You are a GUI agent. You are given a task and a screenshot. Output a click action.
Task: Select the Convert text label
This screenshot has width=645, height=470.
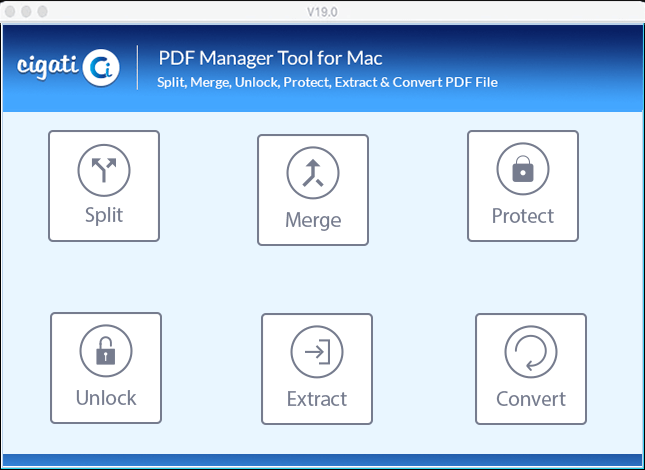pos(531,399)
